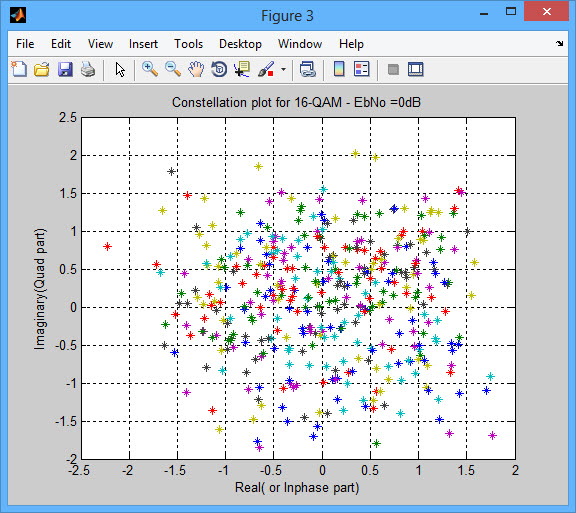Screen dimensions: 576x513
Task: Save the figure using the floppy disk icon
Action: 65,69
